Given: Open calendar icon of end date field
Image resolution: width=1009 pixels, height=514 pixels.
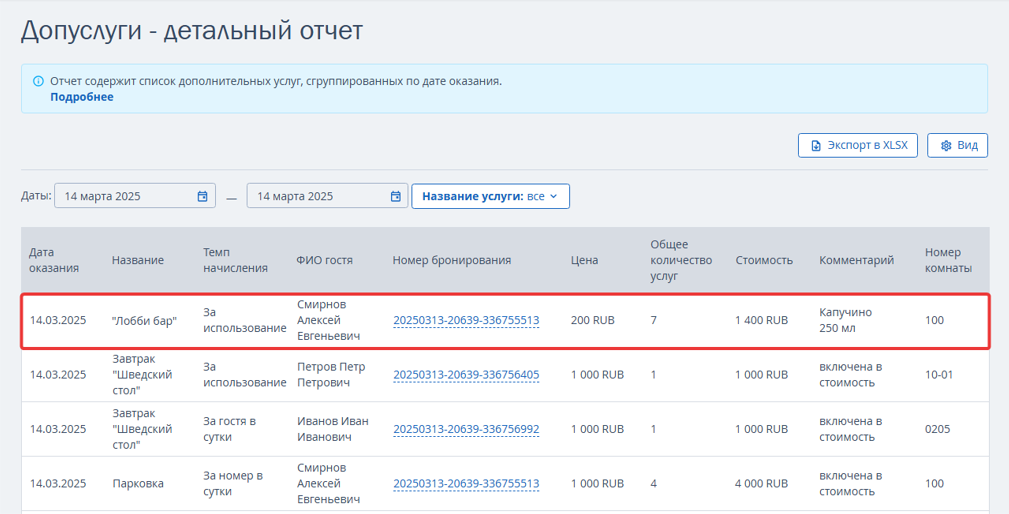Looking at the screenshot, I should (x=396, y=196).
